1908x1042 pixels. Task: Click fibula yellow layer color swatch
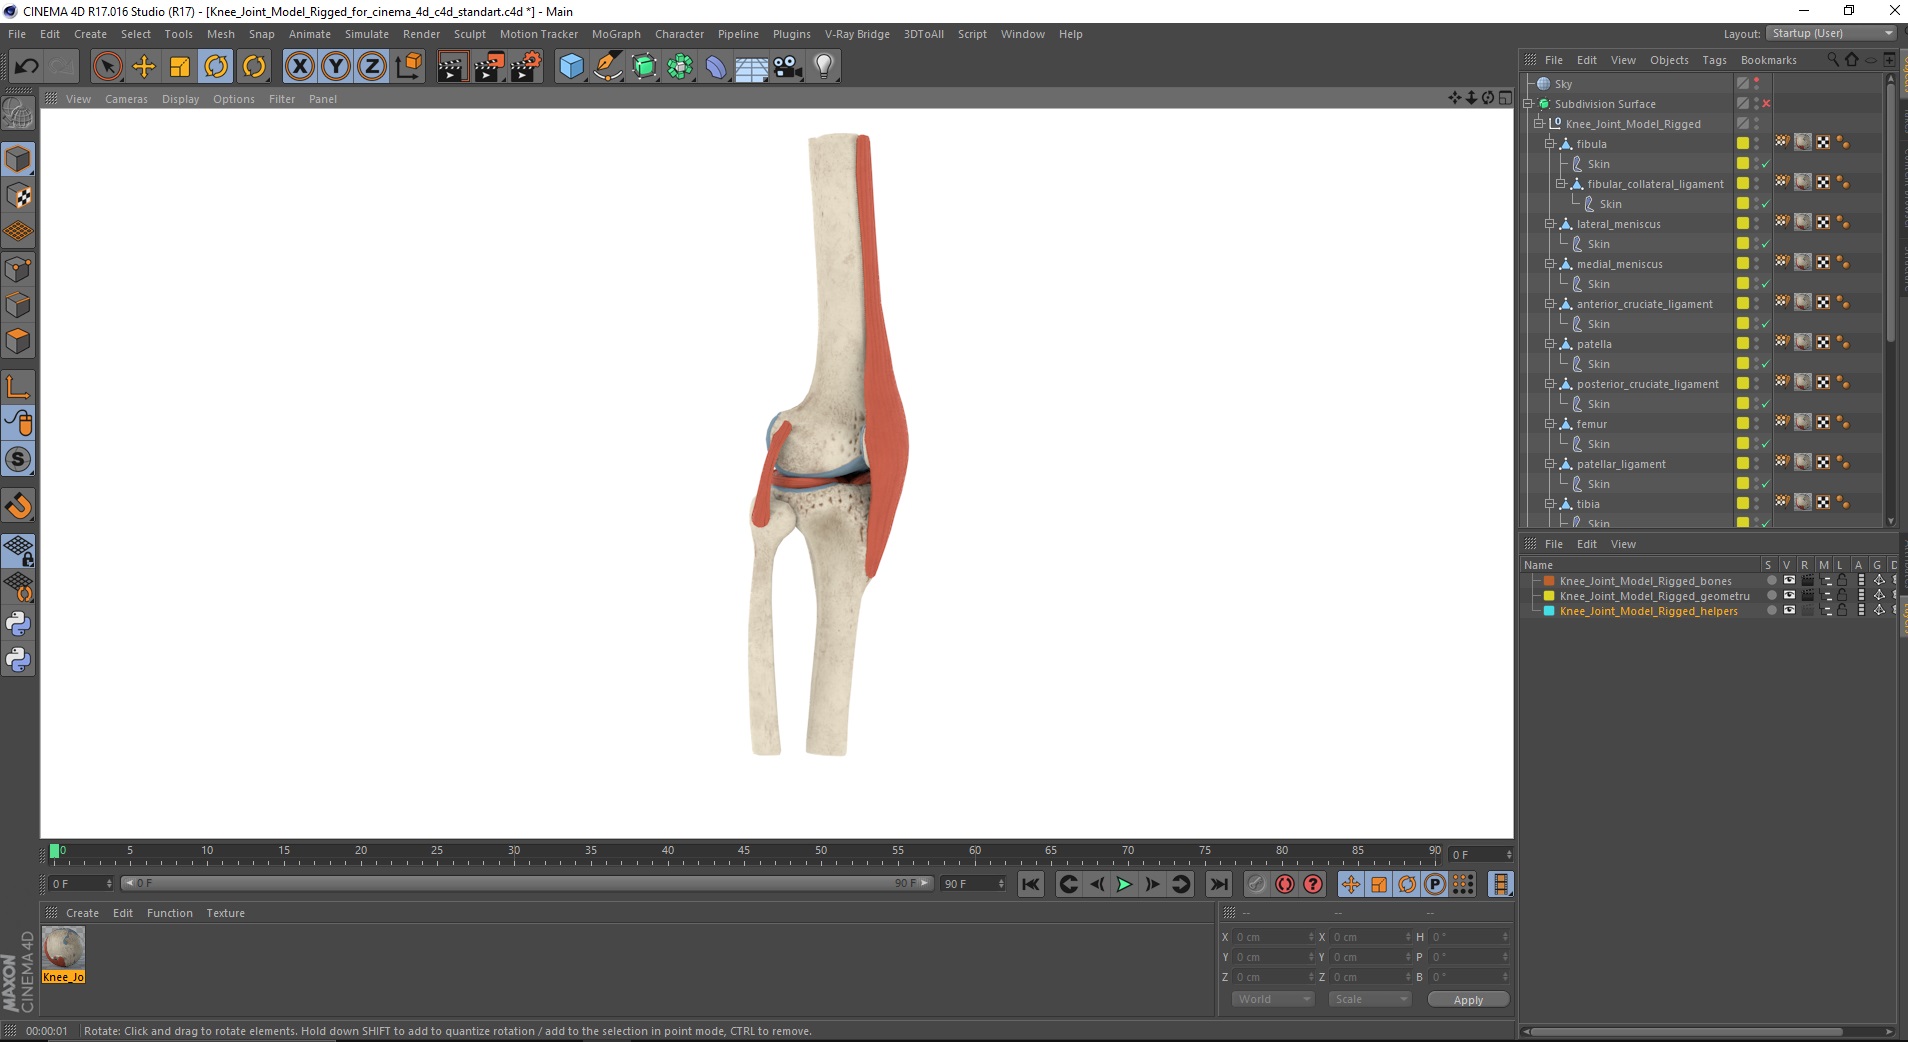point(1743,144)
